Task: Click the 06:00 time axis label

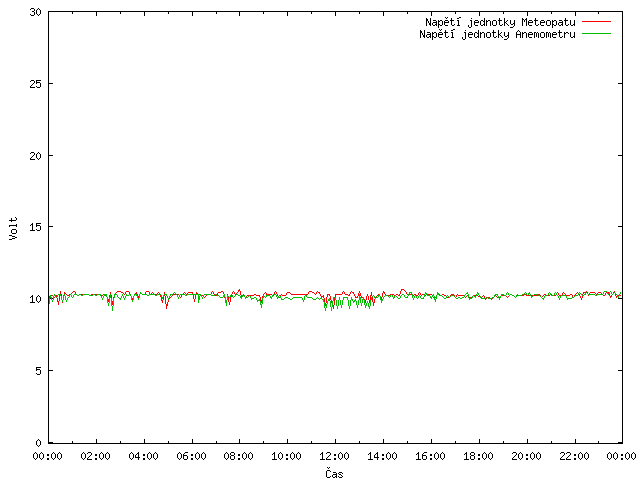Action: click(x=191, y=456)
